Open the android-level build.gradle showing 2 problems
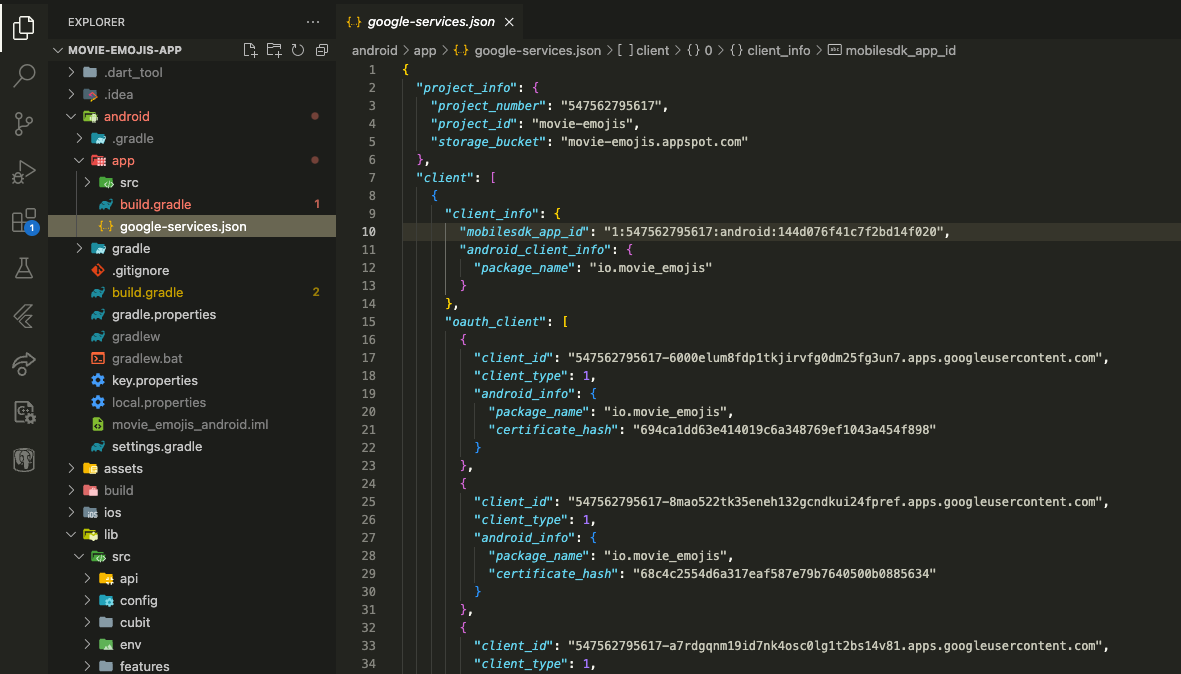The height and width of the screenshot is (674, 1181). click(192, 292)
